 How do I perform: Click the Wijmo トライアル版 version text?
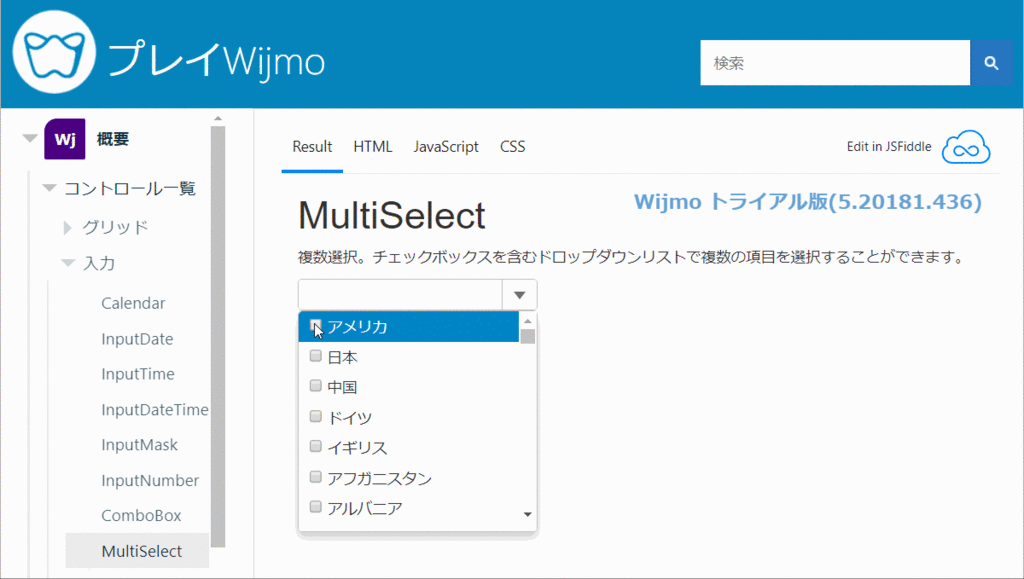pyautogui.click(x=808, y=202)
